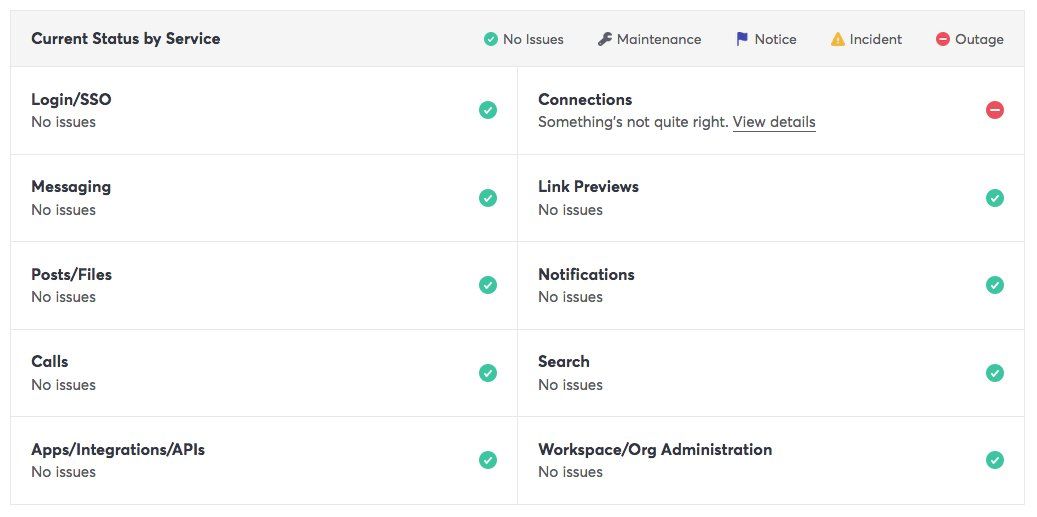The height and width of the screenshot is (517, 1037).
Task: Open the View details link
Action: tap(774, 122)
